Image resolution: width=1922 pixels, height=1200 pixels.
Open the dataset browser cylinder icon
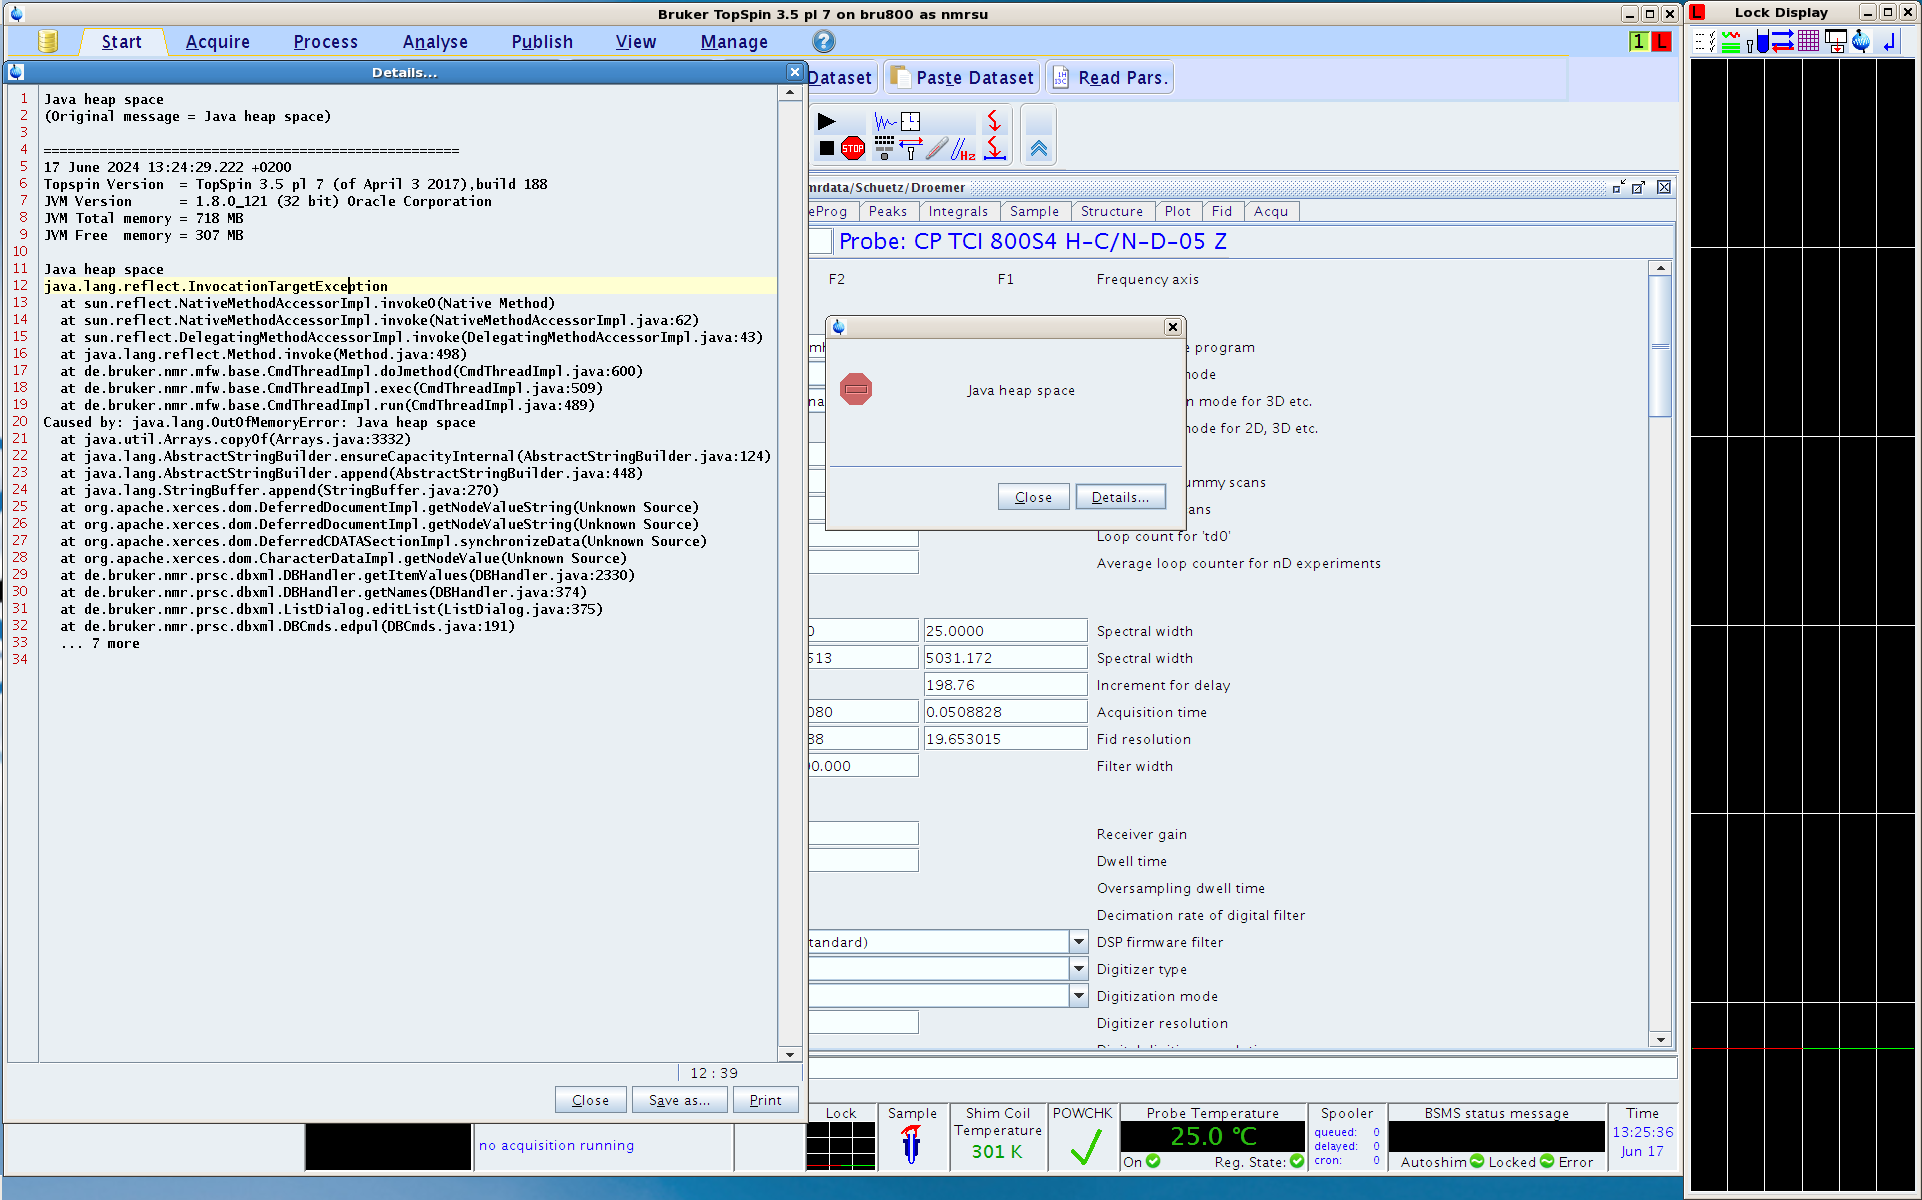[x=47, y=41]
